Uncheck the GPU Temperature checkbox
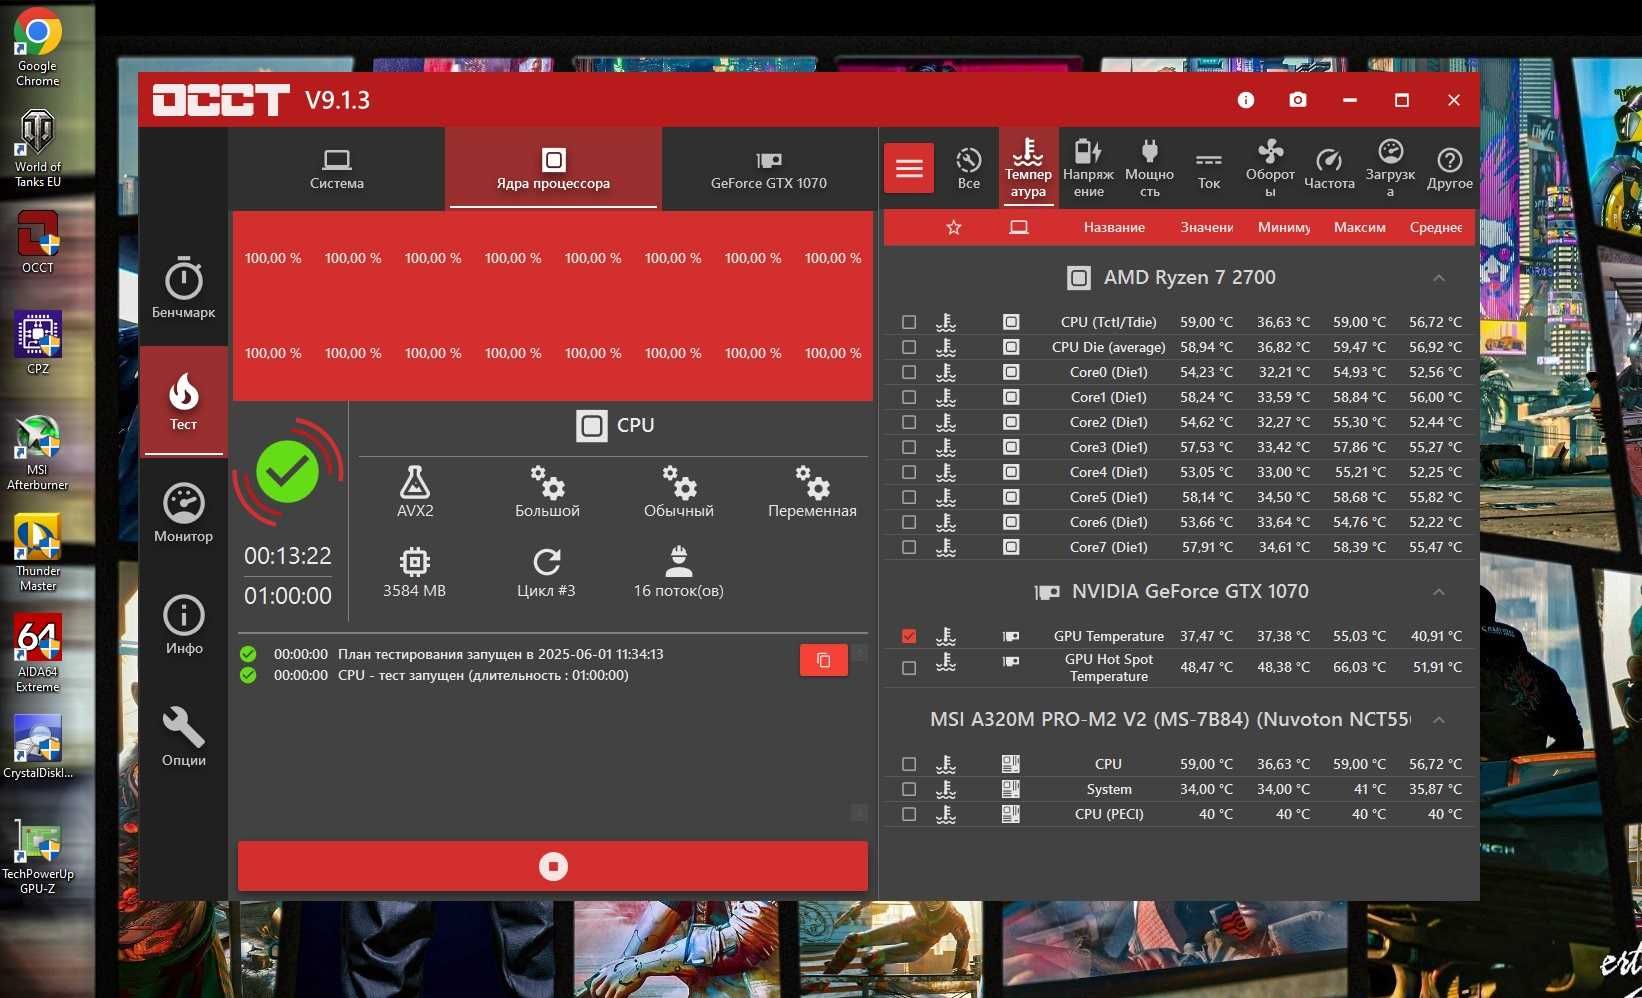This screenshot has height=998, width=1642. [909, 636]
